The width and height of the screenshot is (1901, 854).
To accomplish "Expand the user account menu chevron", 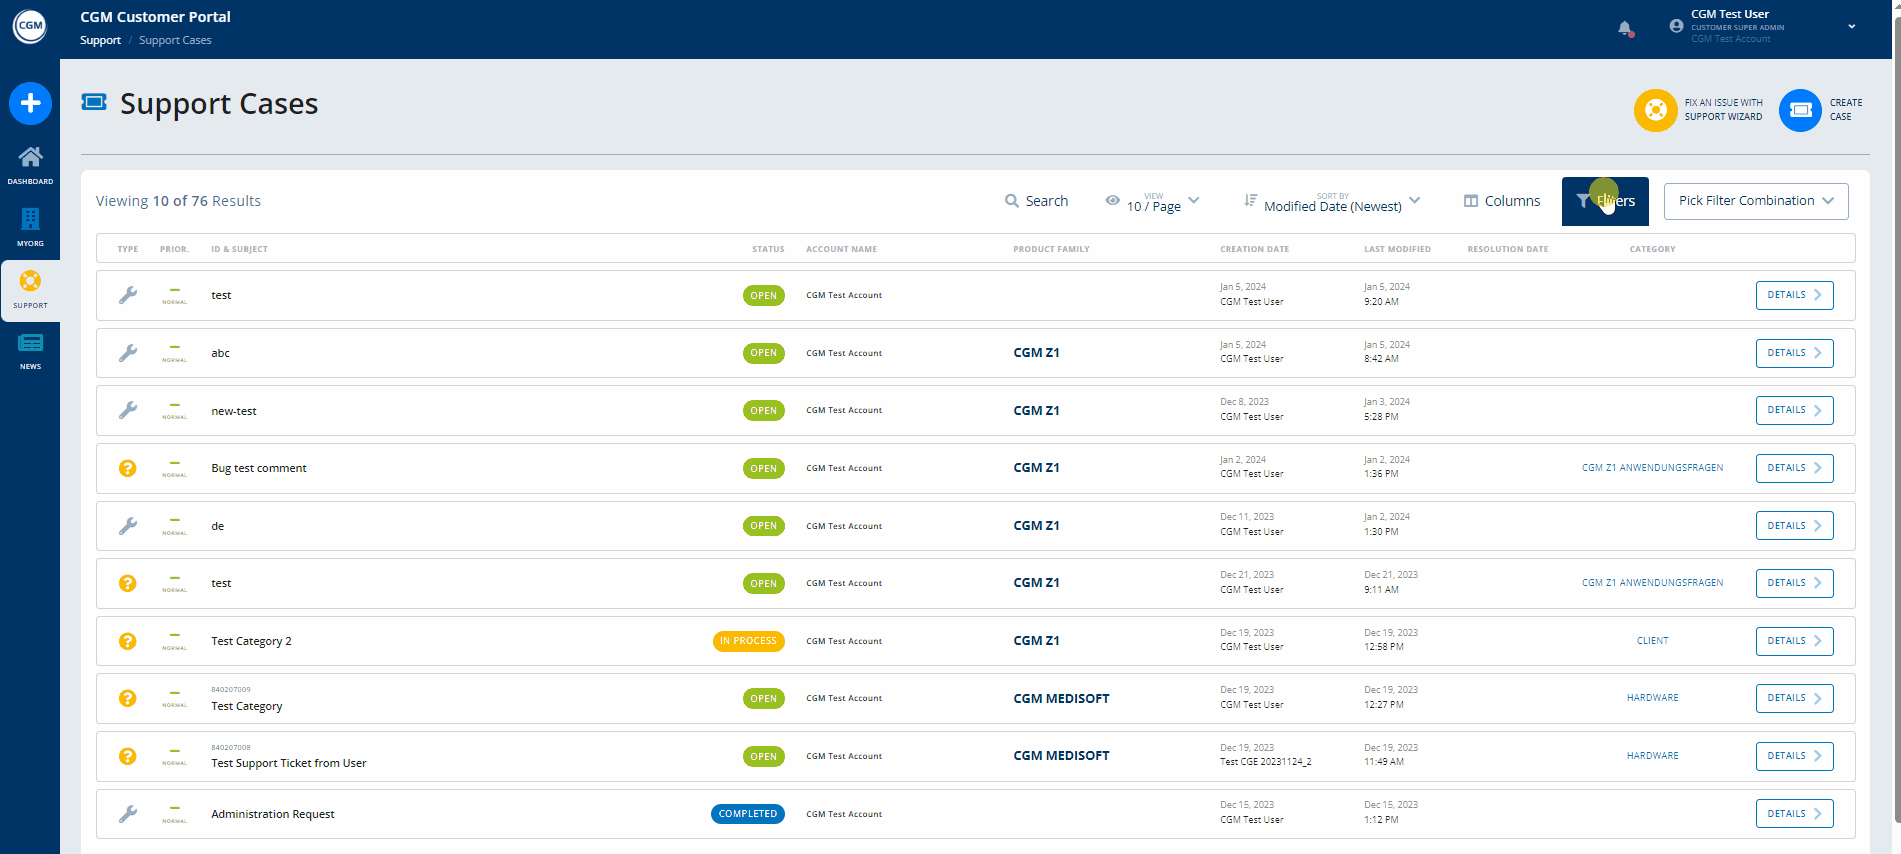I will [x=1852, y=27].
